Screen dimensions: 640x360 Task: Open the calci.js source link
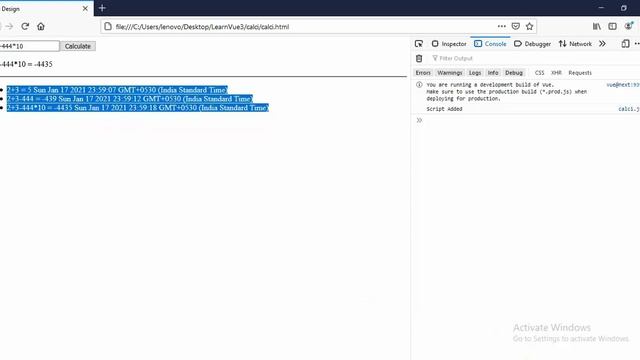coord(629,109)
